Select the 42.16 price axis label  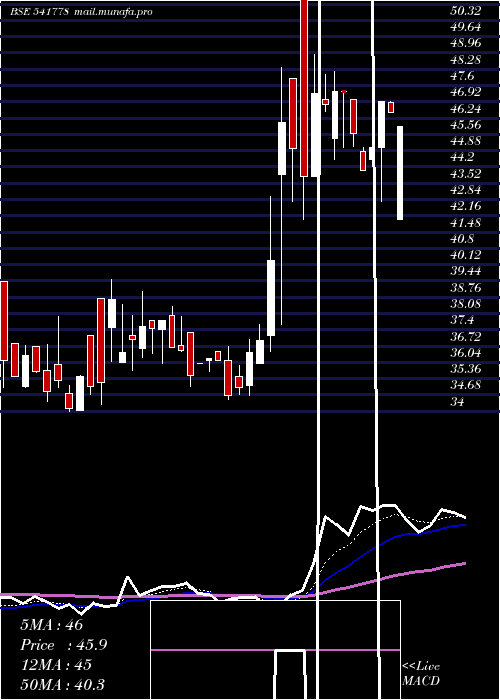(x=466, y=206)
